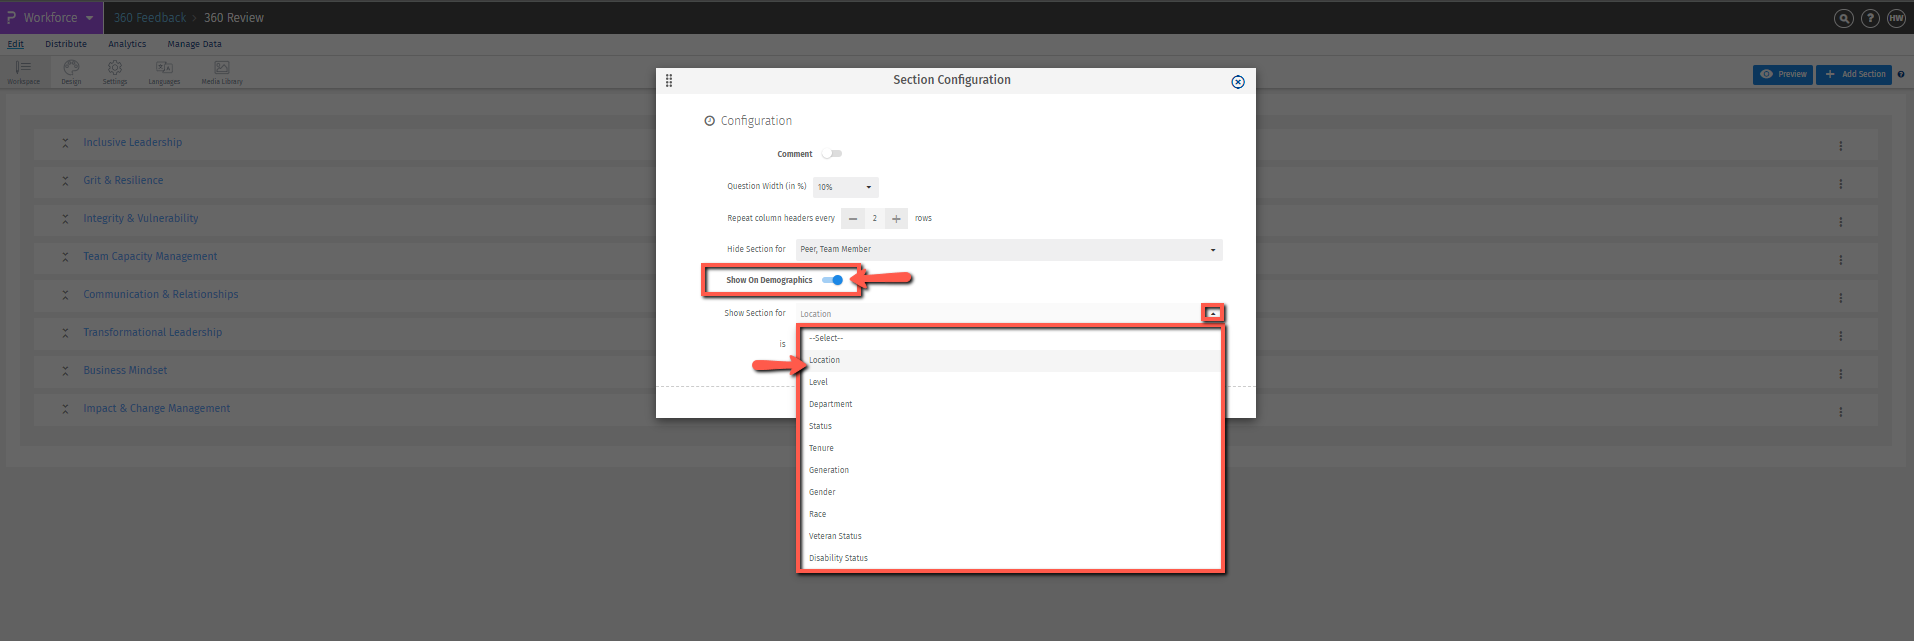Click the Add Section button
Screen dimensions: 1914x641
tap(1854, 74)
